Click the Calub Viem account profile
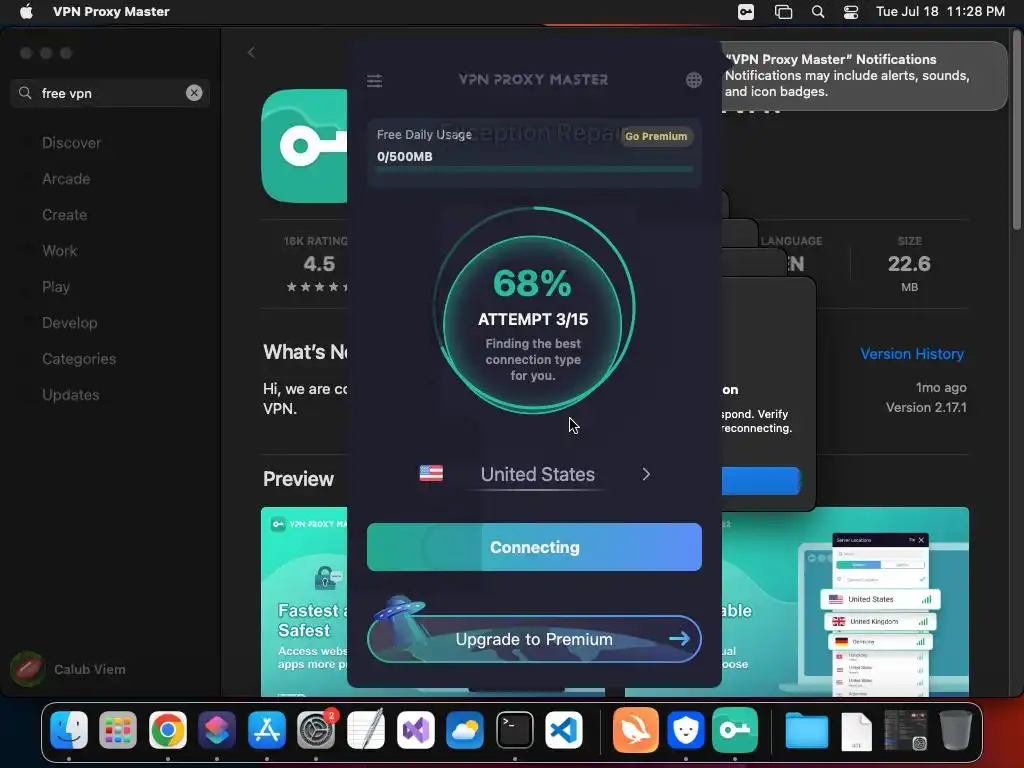 tap(69, 669)
